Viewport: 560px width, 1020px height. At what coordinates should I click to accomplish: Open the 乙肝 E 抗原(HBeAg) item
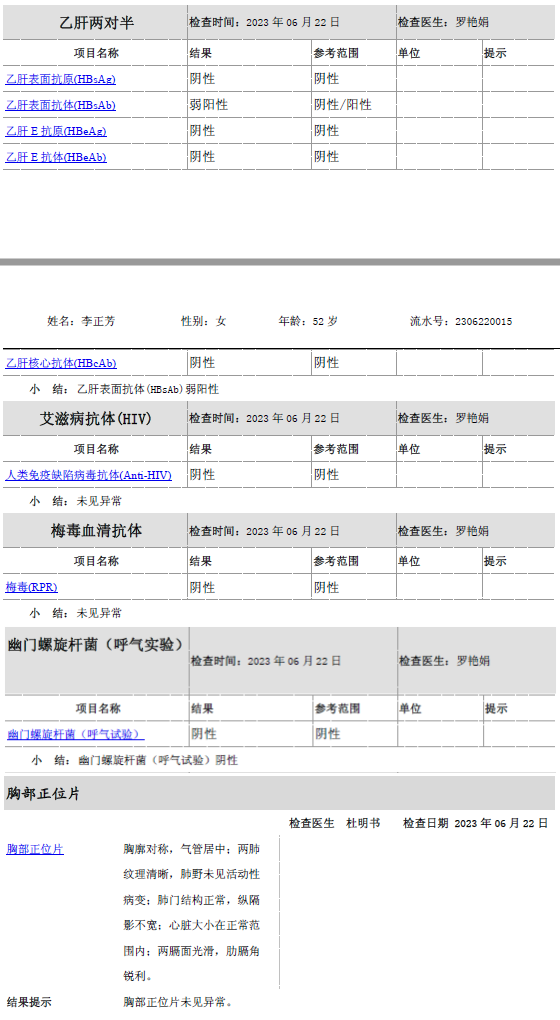[x=56, y=131]
